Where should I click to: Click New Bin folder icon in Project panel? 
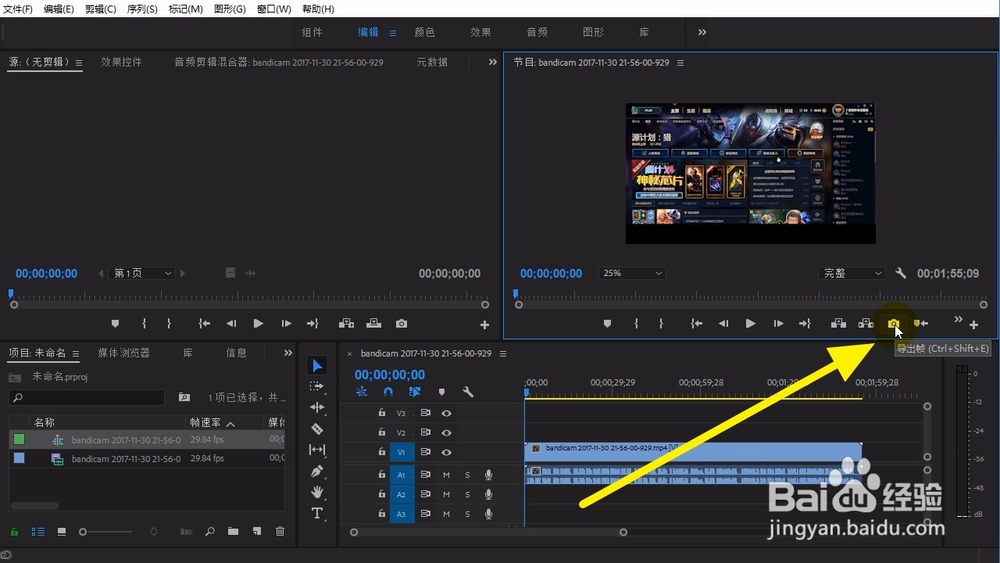point(233,531)
